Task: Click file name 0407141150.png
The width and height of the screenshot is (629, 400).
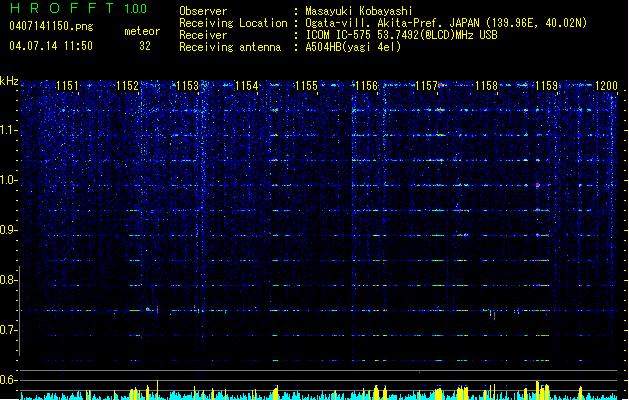Action: click(x=51, y=26)
